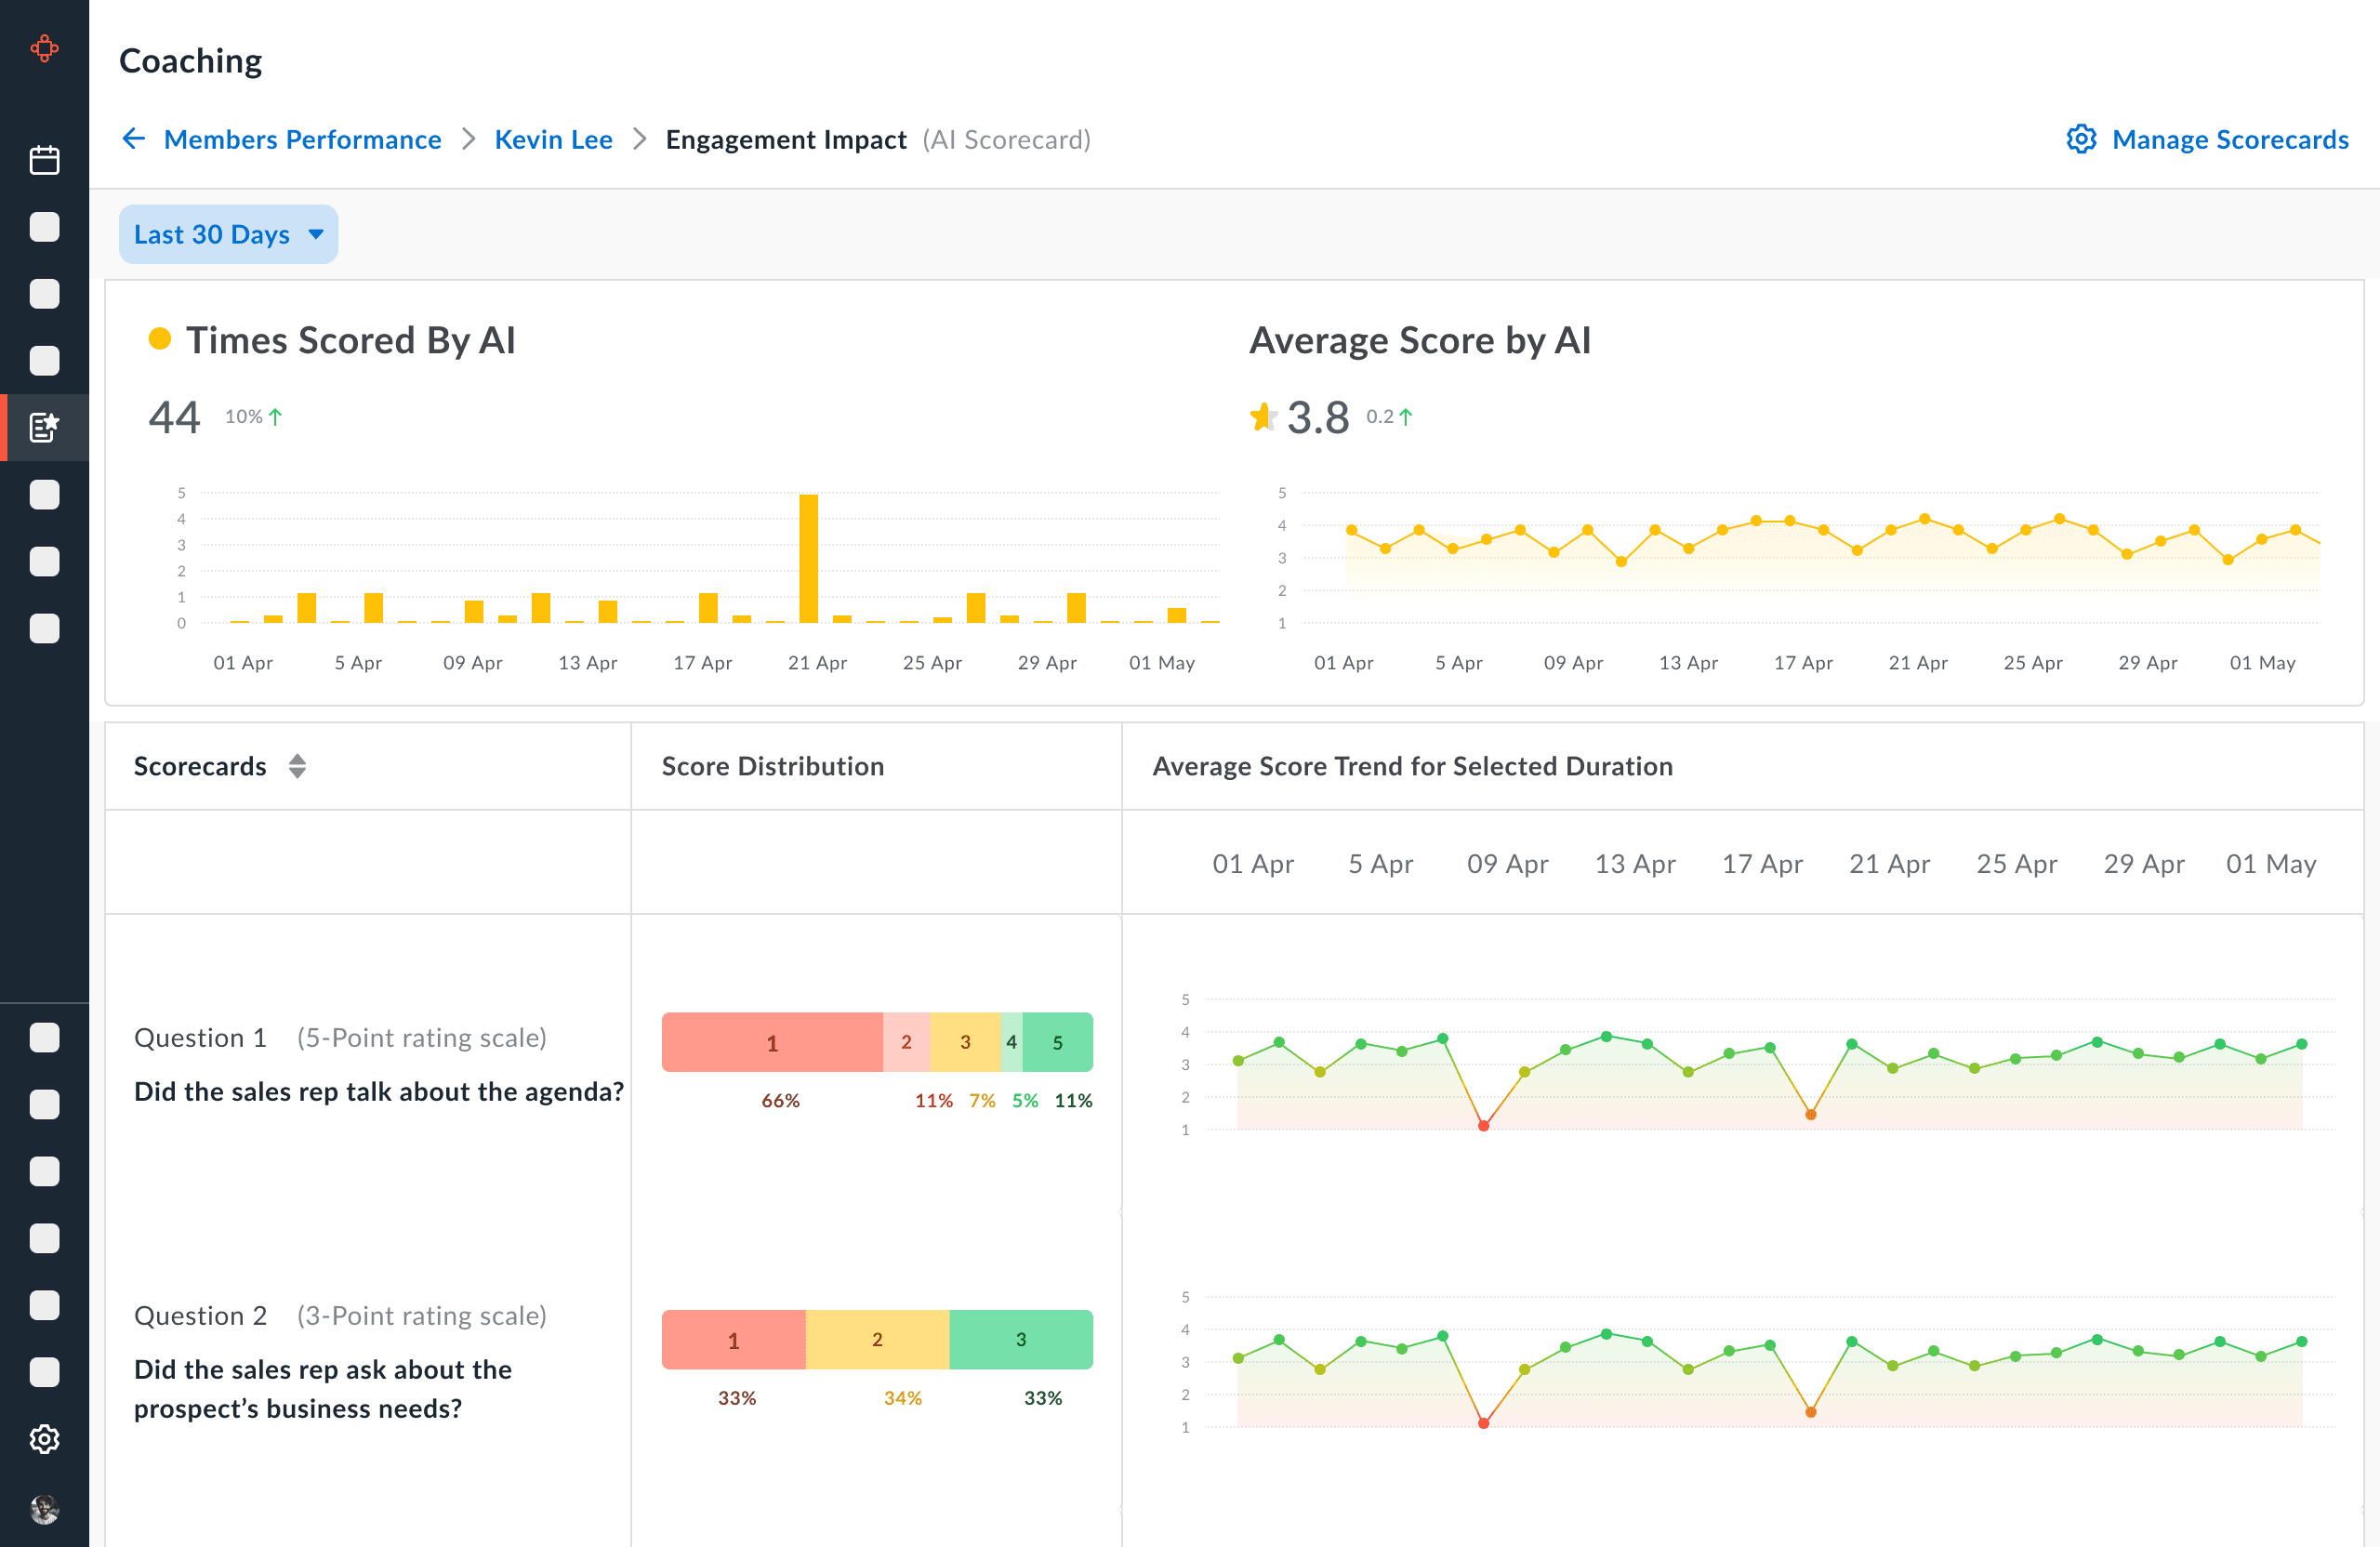Click the Last 30 Days dropdown arrow
Viewport: 2380px width, 1547px height.
pos(316,234)
